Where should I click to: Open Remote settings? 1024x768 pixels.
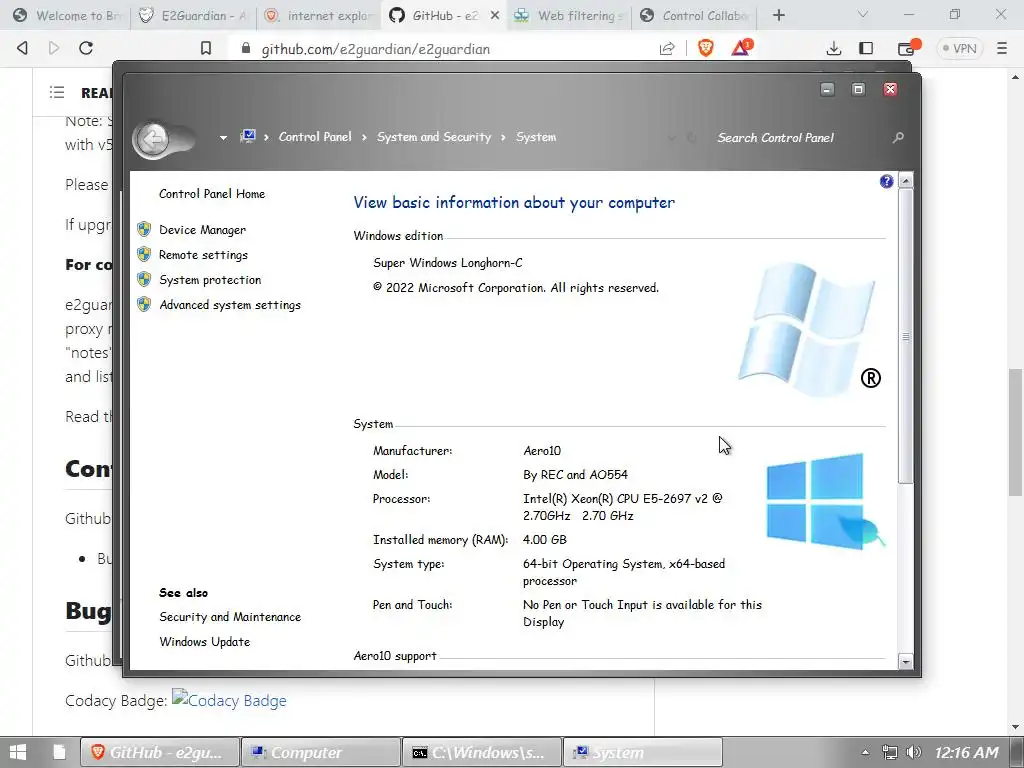(203, 255)
